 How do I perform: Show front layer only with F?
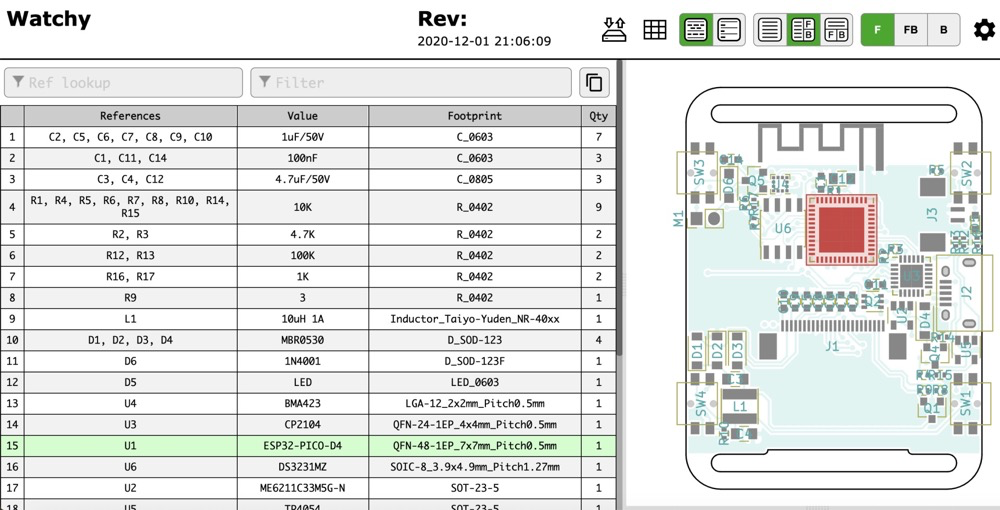[878, 30]
